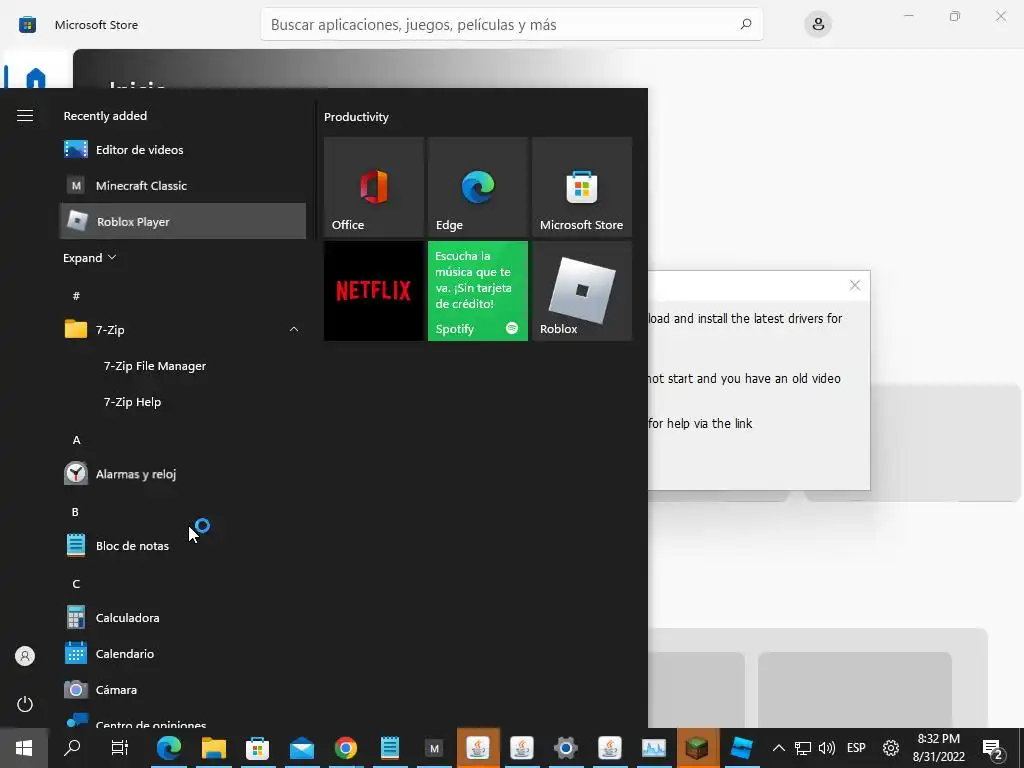This screenshot has width=1024, height=768.
Task: Open Bloc de notas app
Action: pyautogui.click(x=183, y=546)
